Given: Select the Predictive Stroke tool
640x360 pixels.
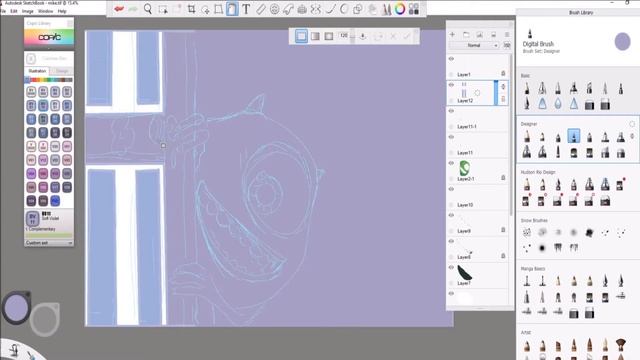Looking at the screenshot, I should coord(344,9).
